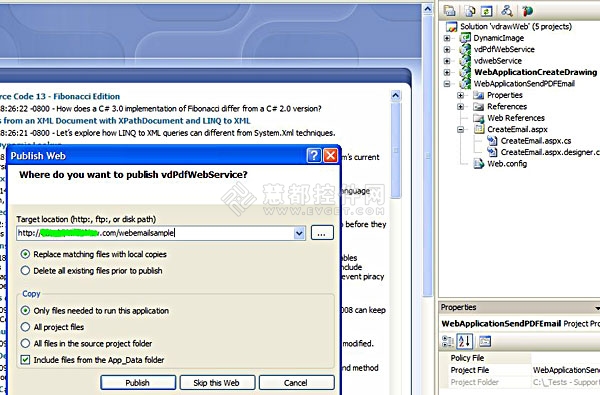The height and width of the screenshot is (395, 600).
Task: Click the Alphabetical sort icon in Properties
Action: coord(465,341)
